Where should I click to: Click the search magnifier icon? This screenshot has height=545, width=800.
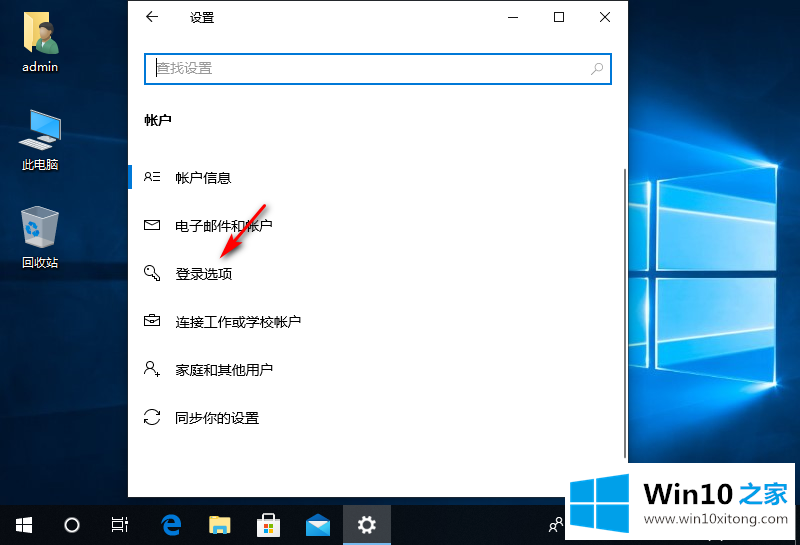click(x=597, y=69)
